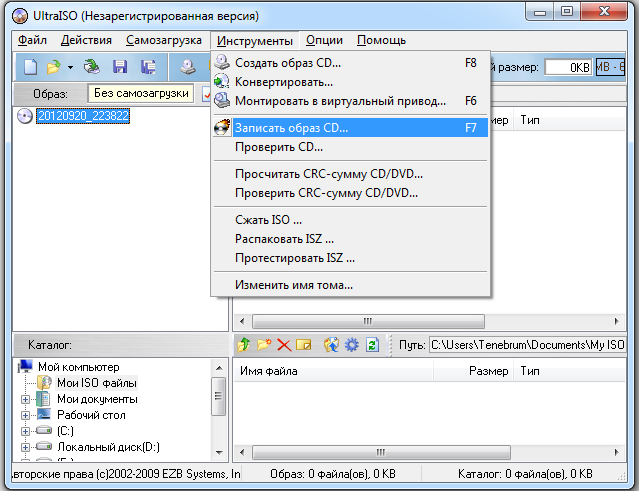639x491 pixels.
Task: Click the Convert menu entry icon
Action: point(222,81)
